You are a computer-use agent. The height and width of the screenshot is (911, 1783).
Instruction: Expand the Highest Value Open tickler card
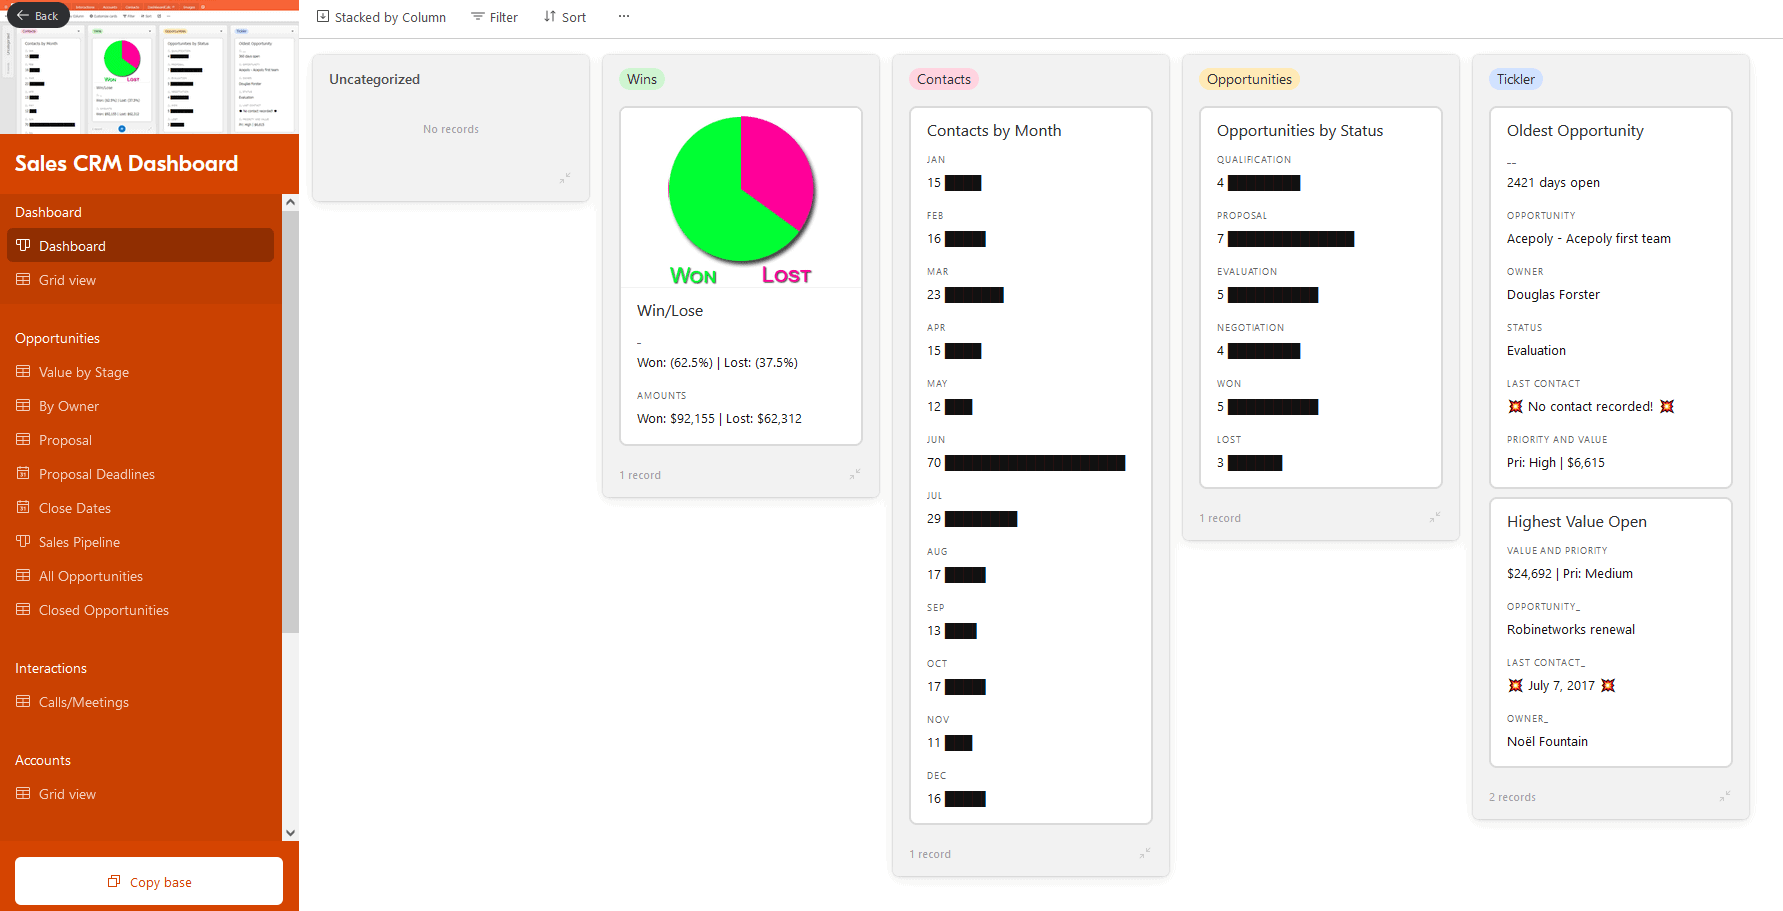coord(1724,796)
